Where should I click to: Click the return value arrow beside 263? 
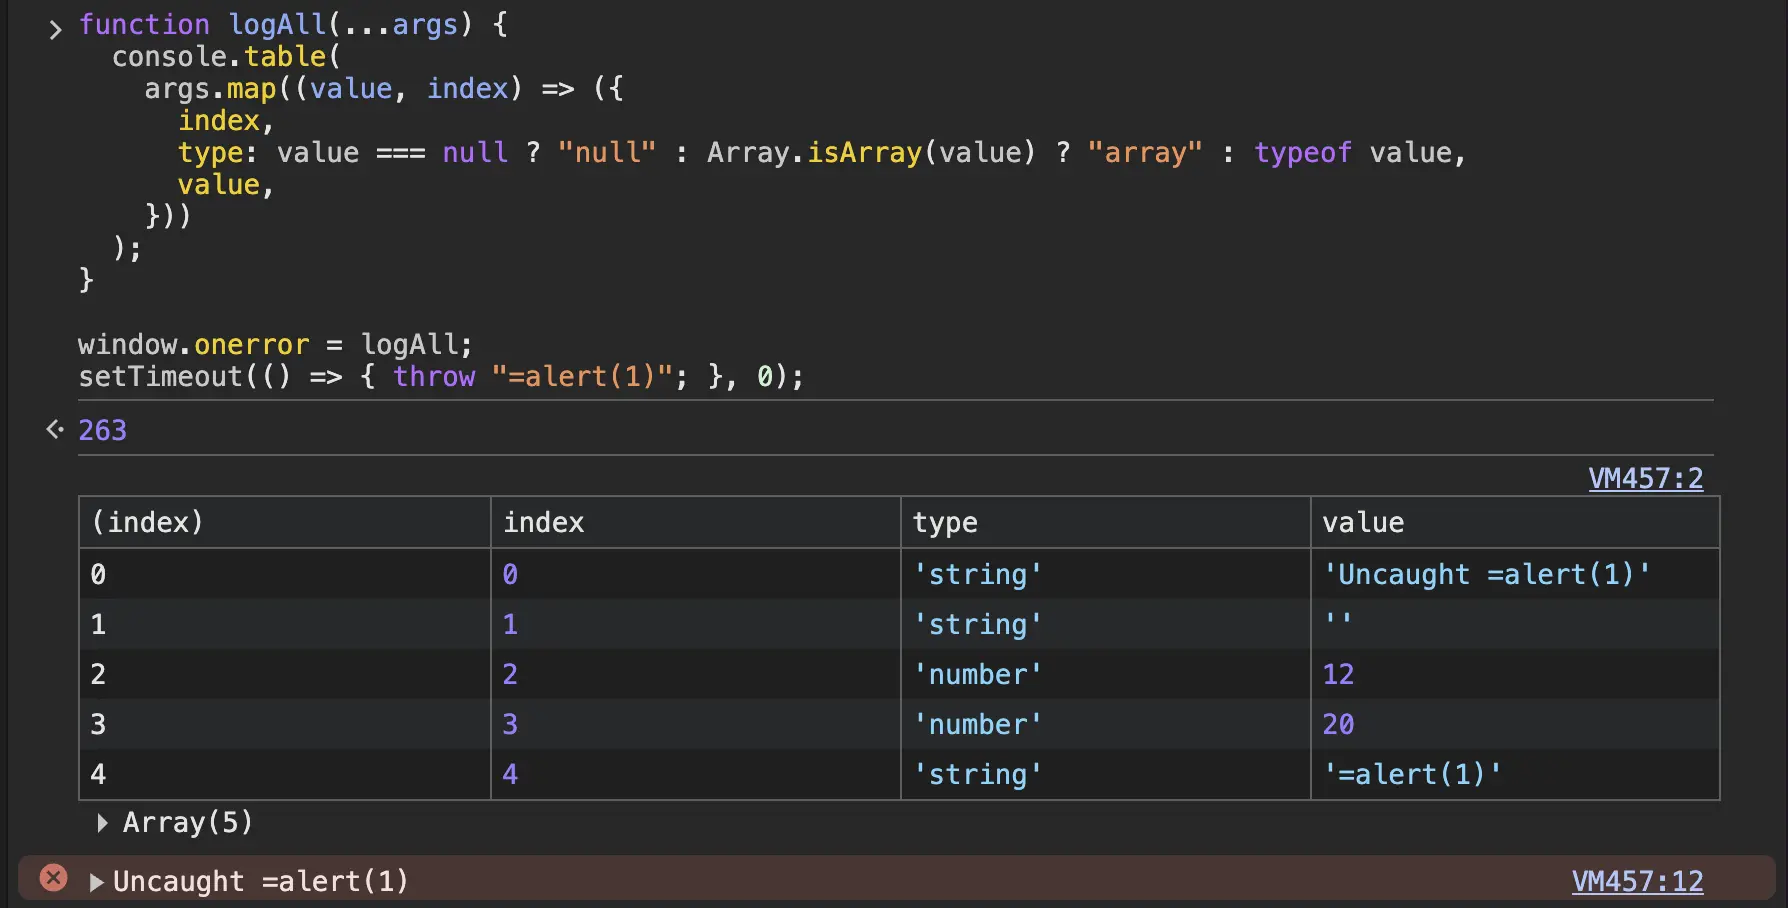click(x=55, y=429)
